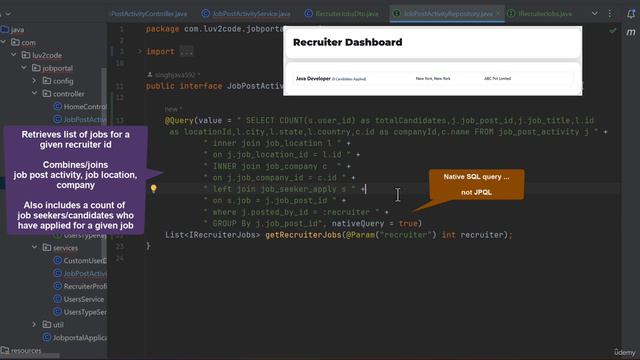
Task: Click the luv2code package folder icon
Action: coord(26,55)
